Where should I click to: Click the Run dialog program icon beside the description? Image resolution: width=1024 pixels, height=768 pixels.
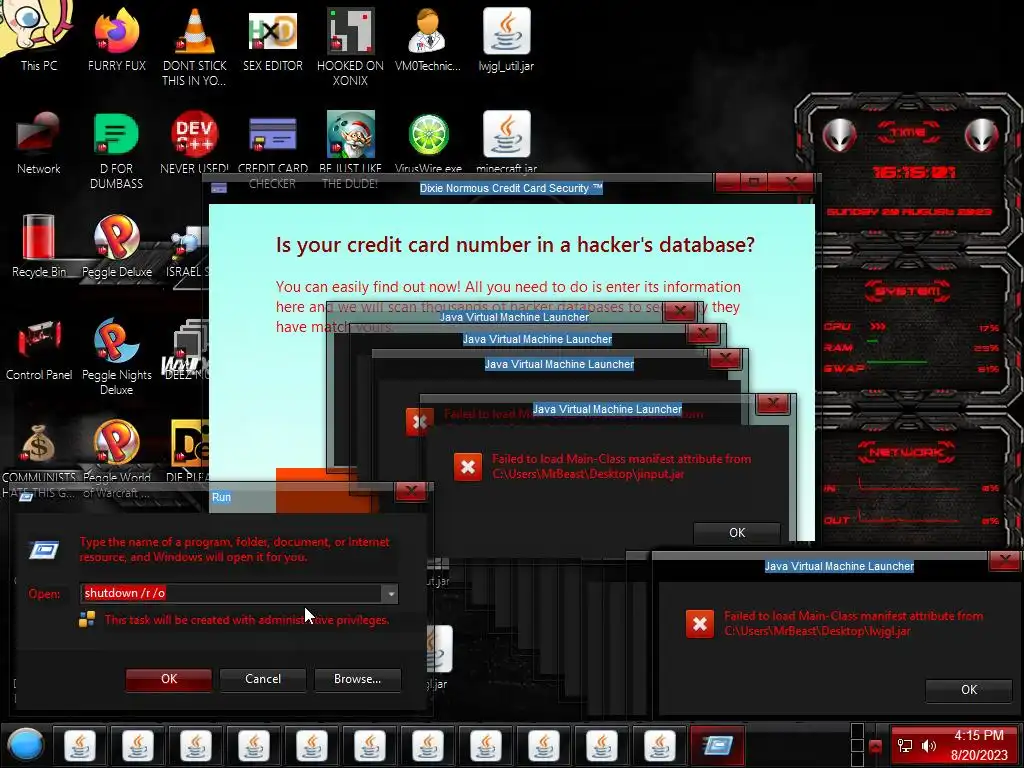pos(44,550)
